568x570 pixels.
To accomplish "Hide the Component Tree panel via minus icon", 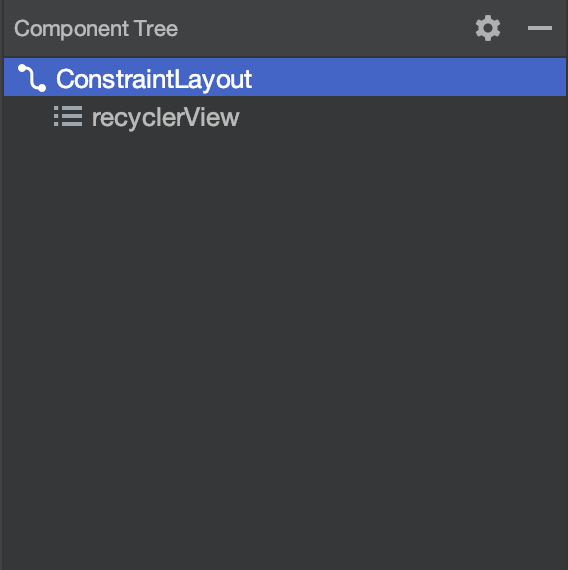I will [x=540, y=28].
